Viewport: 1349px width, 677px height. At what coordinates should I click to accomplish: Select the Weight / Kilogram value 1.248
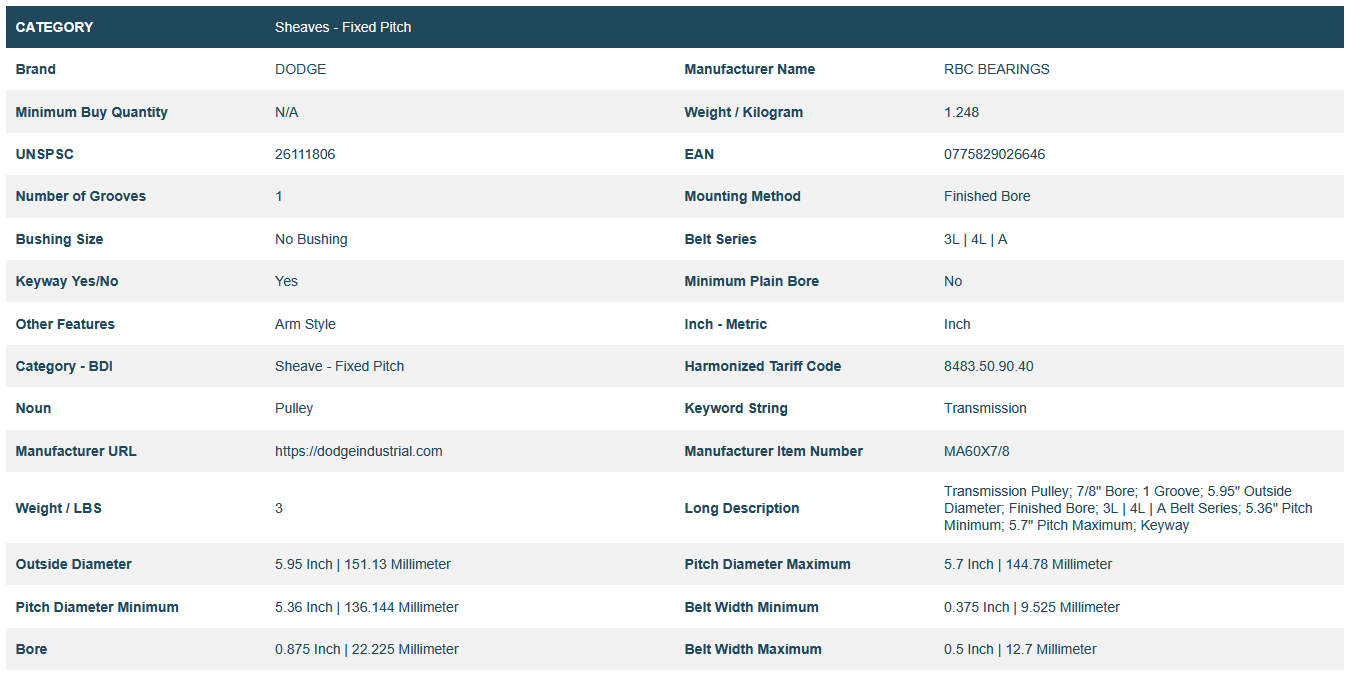point(961,112)
